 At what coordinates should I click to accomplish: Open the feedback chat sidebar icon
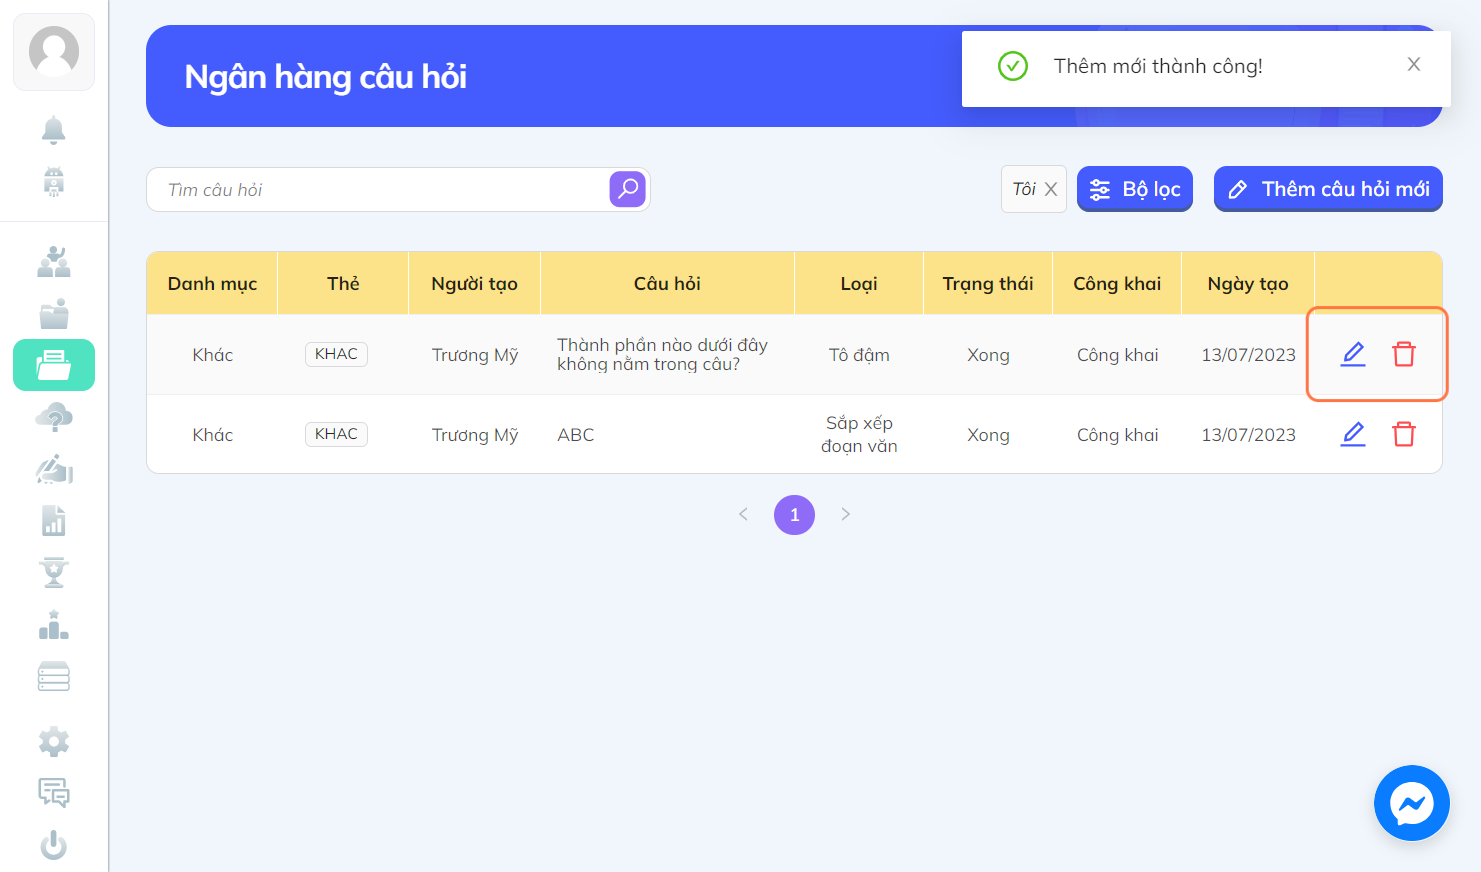point(54,793)
